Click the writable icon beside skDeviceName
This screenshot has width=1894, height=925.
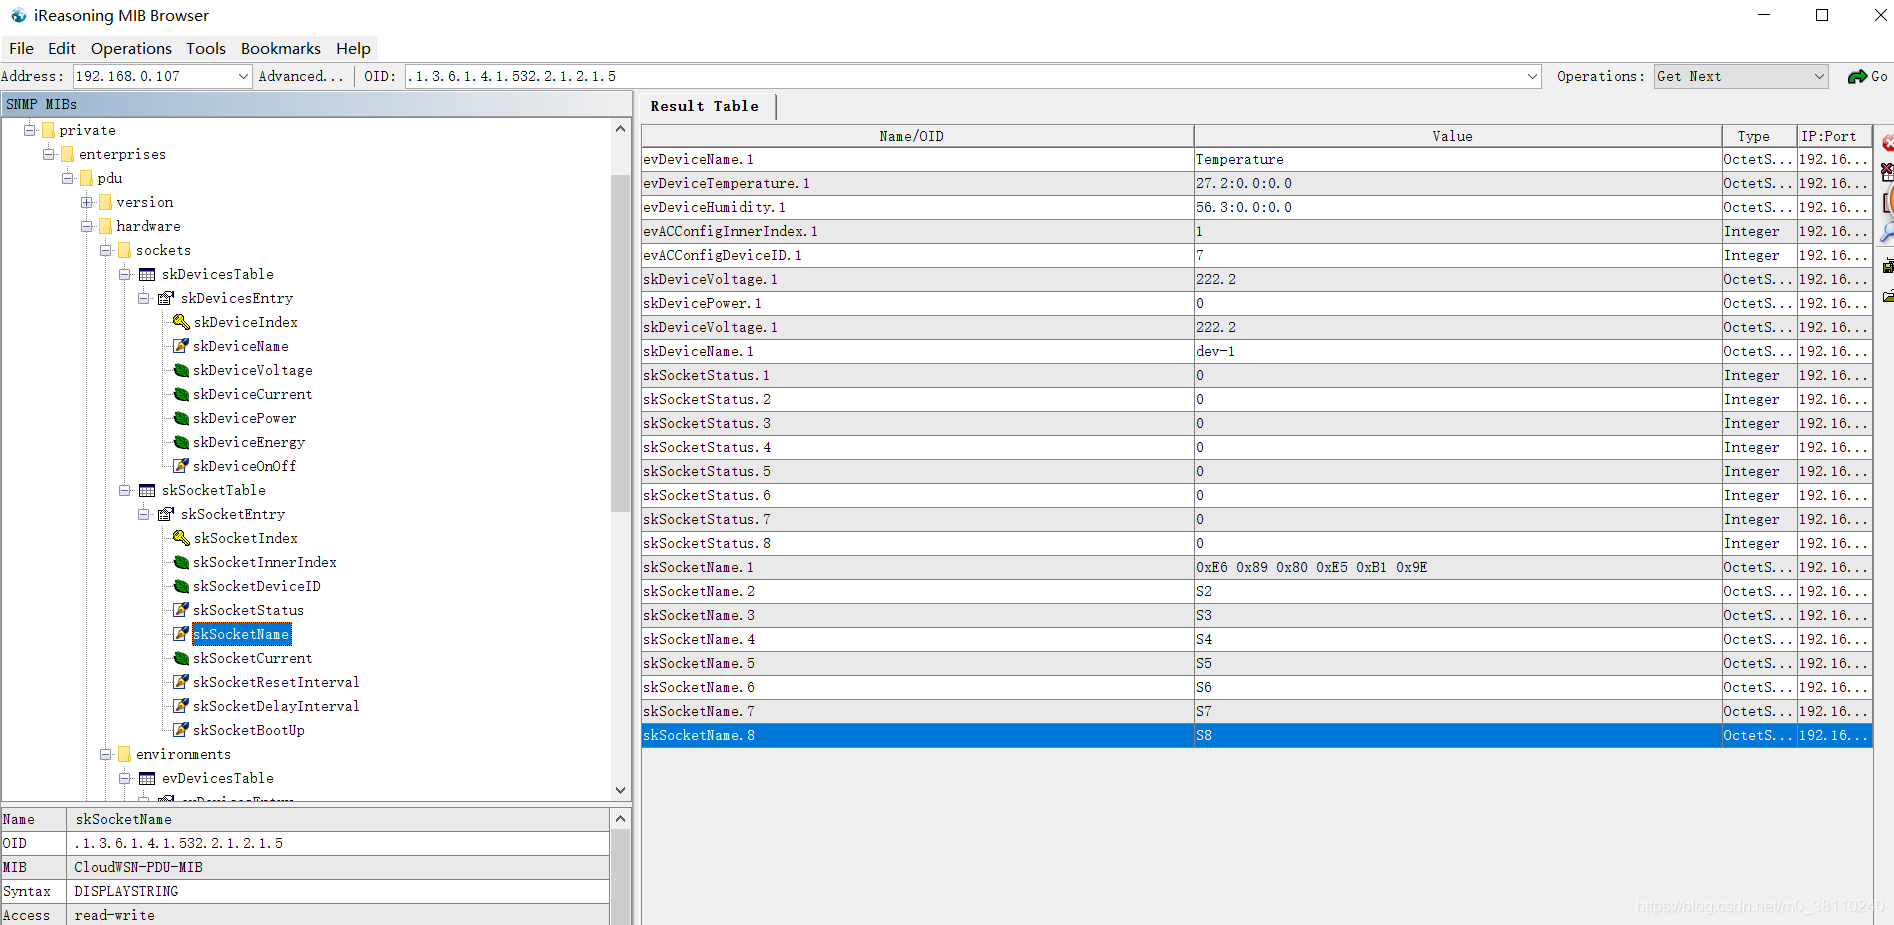click(x=181, y=346)
